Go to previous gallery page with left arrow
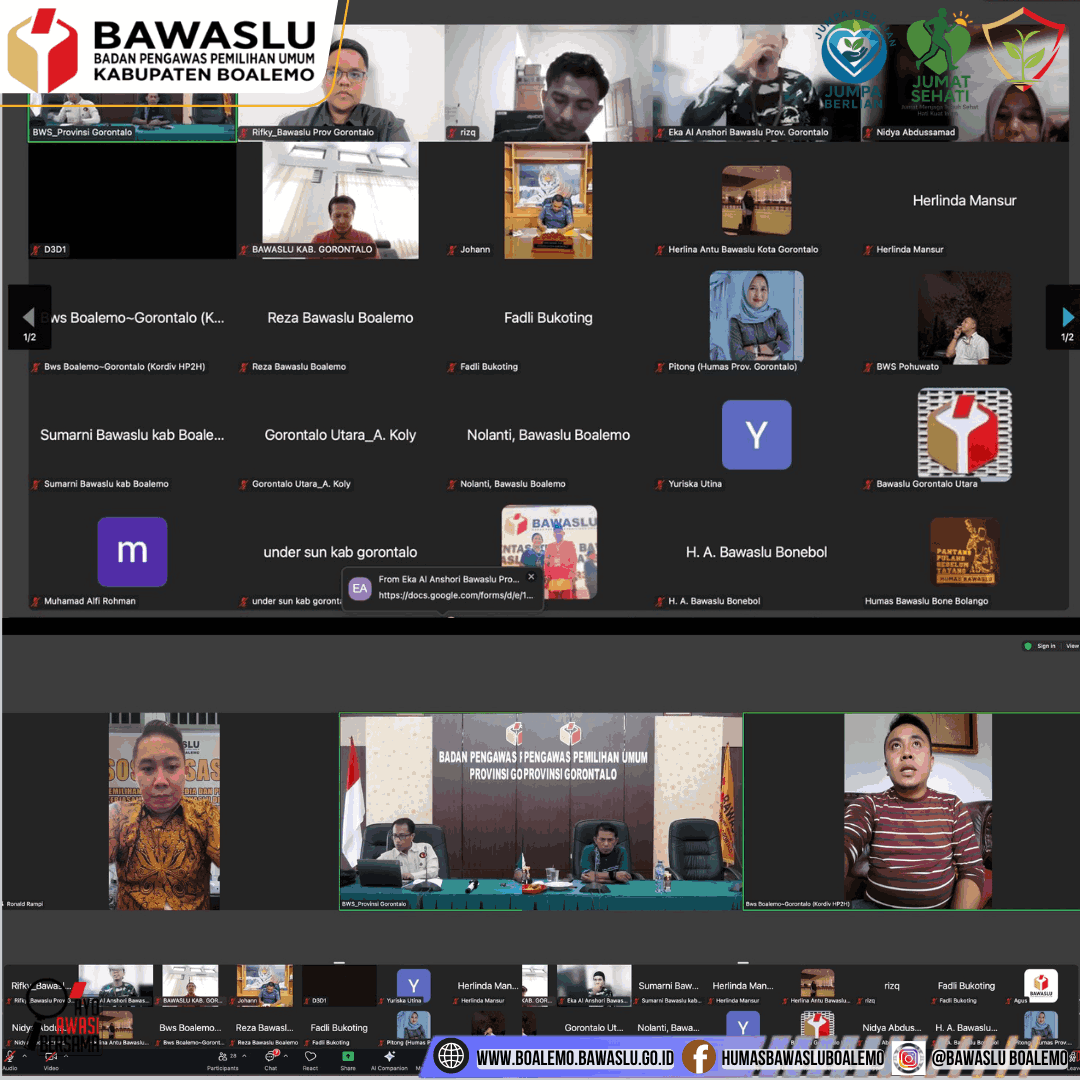 point(29,317)
